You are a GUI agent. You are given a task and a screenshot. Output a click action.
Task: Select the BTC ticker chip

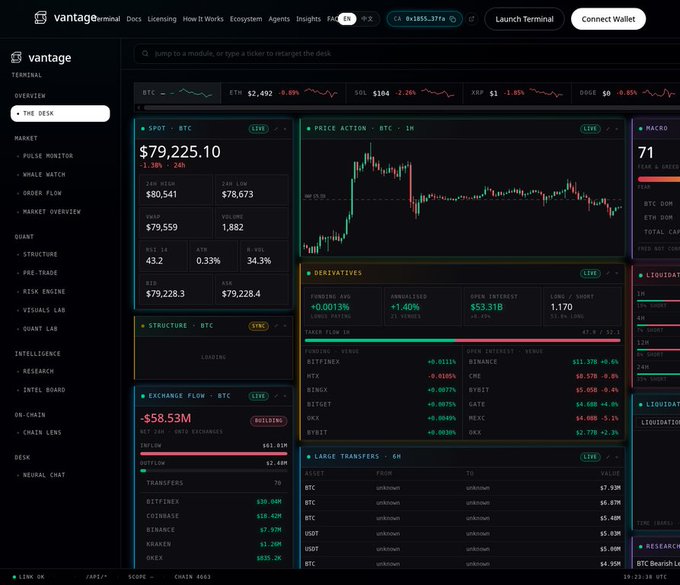(177, 93)
